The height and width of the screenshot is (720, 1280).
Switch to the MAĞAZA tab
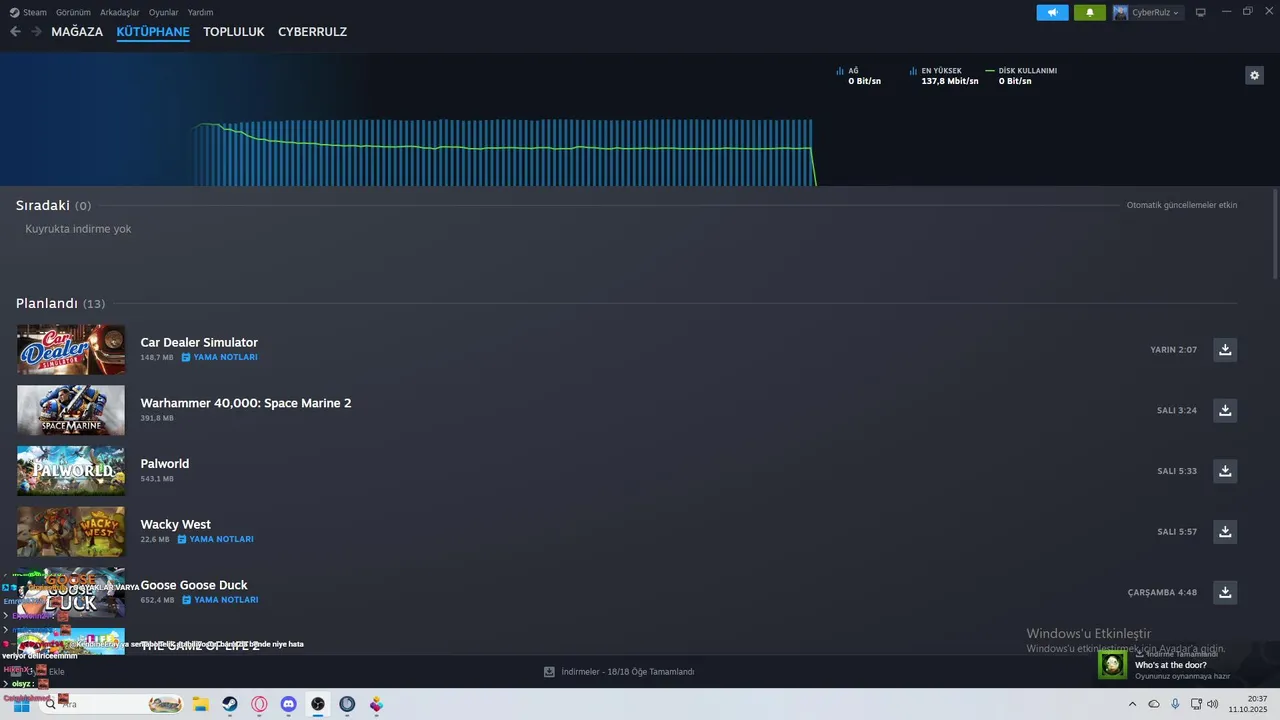pos(77,32)
